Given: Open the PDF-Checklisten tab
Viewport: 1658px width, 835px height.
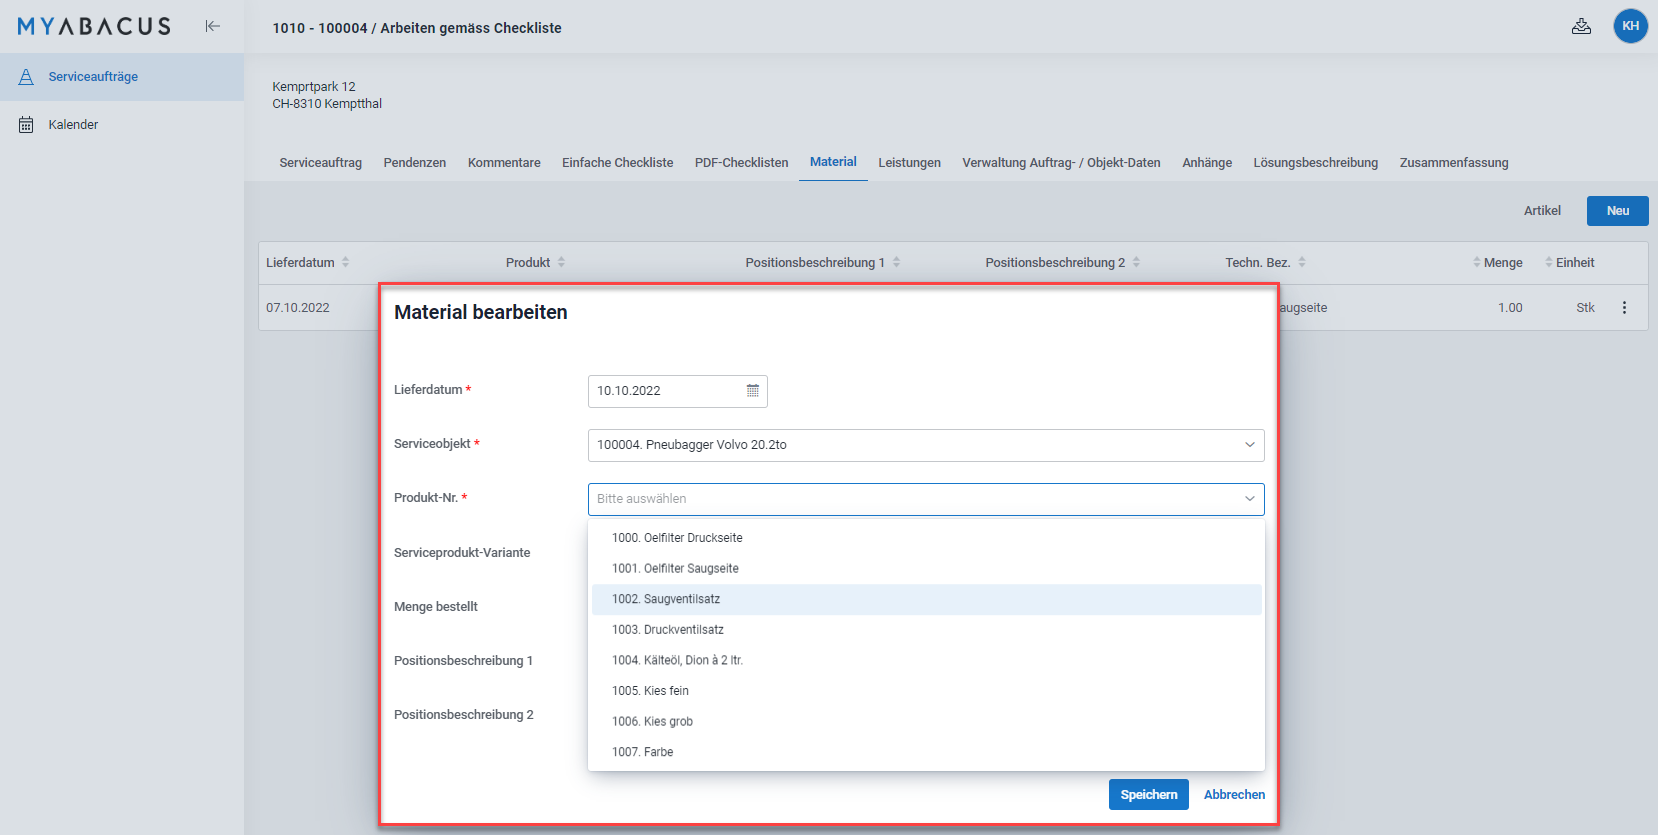Looking at the screenshot, I should [x=741, y=163].
